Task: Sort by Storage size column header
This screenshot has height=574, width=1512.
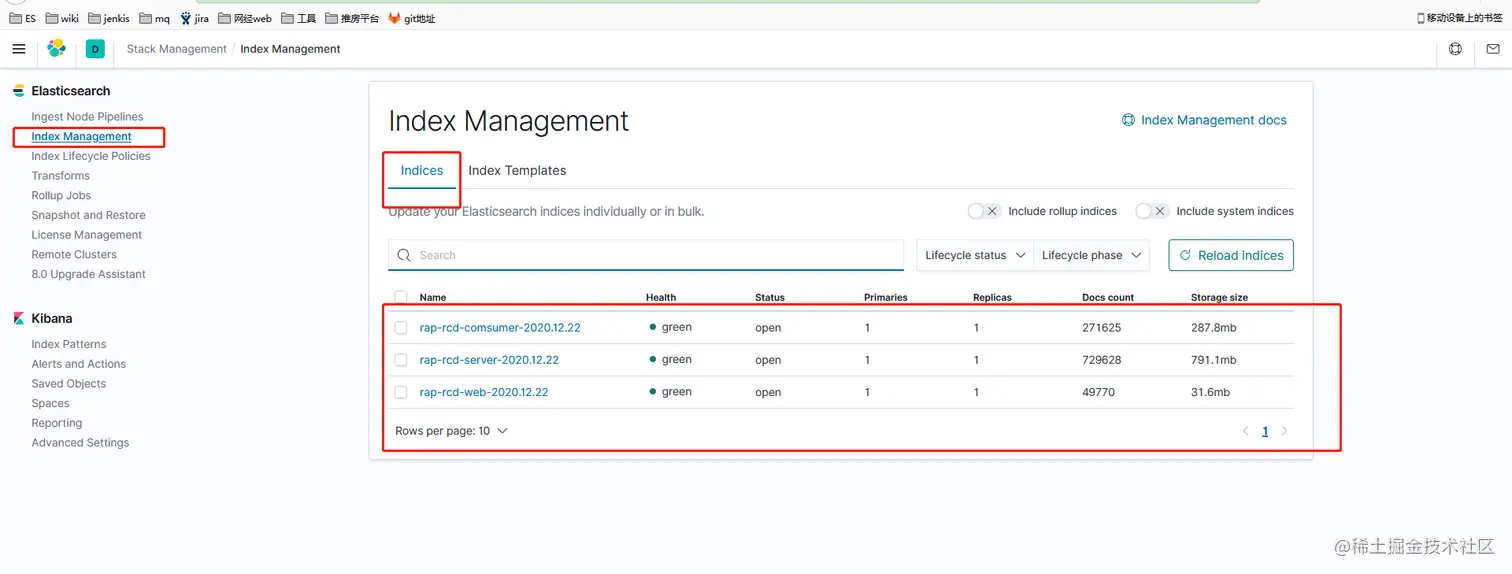Action: coord(1219,297)
